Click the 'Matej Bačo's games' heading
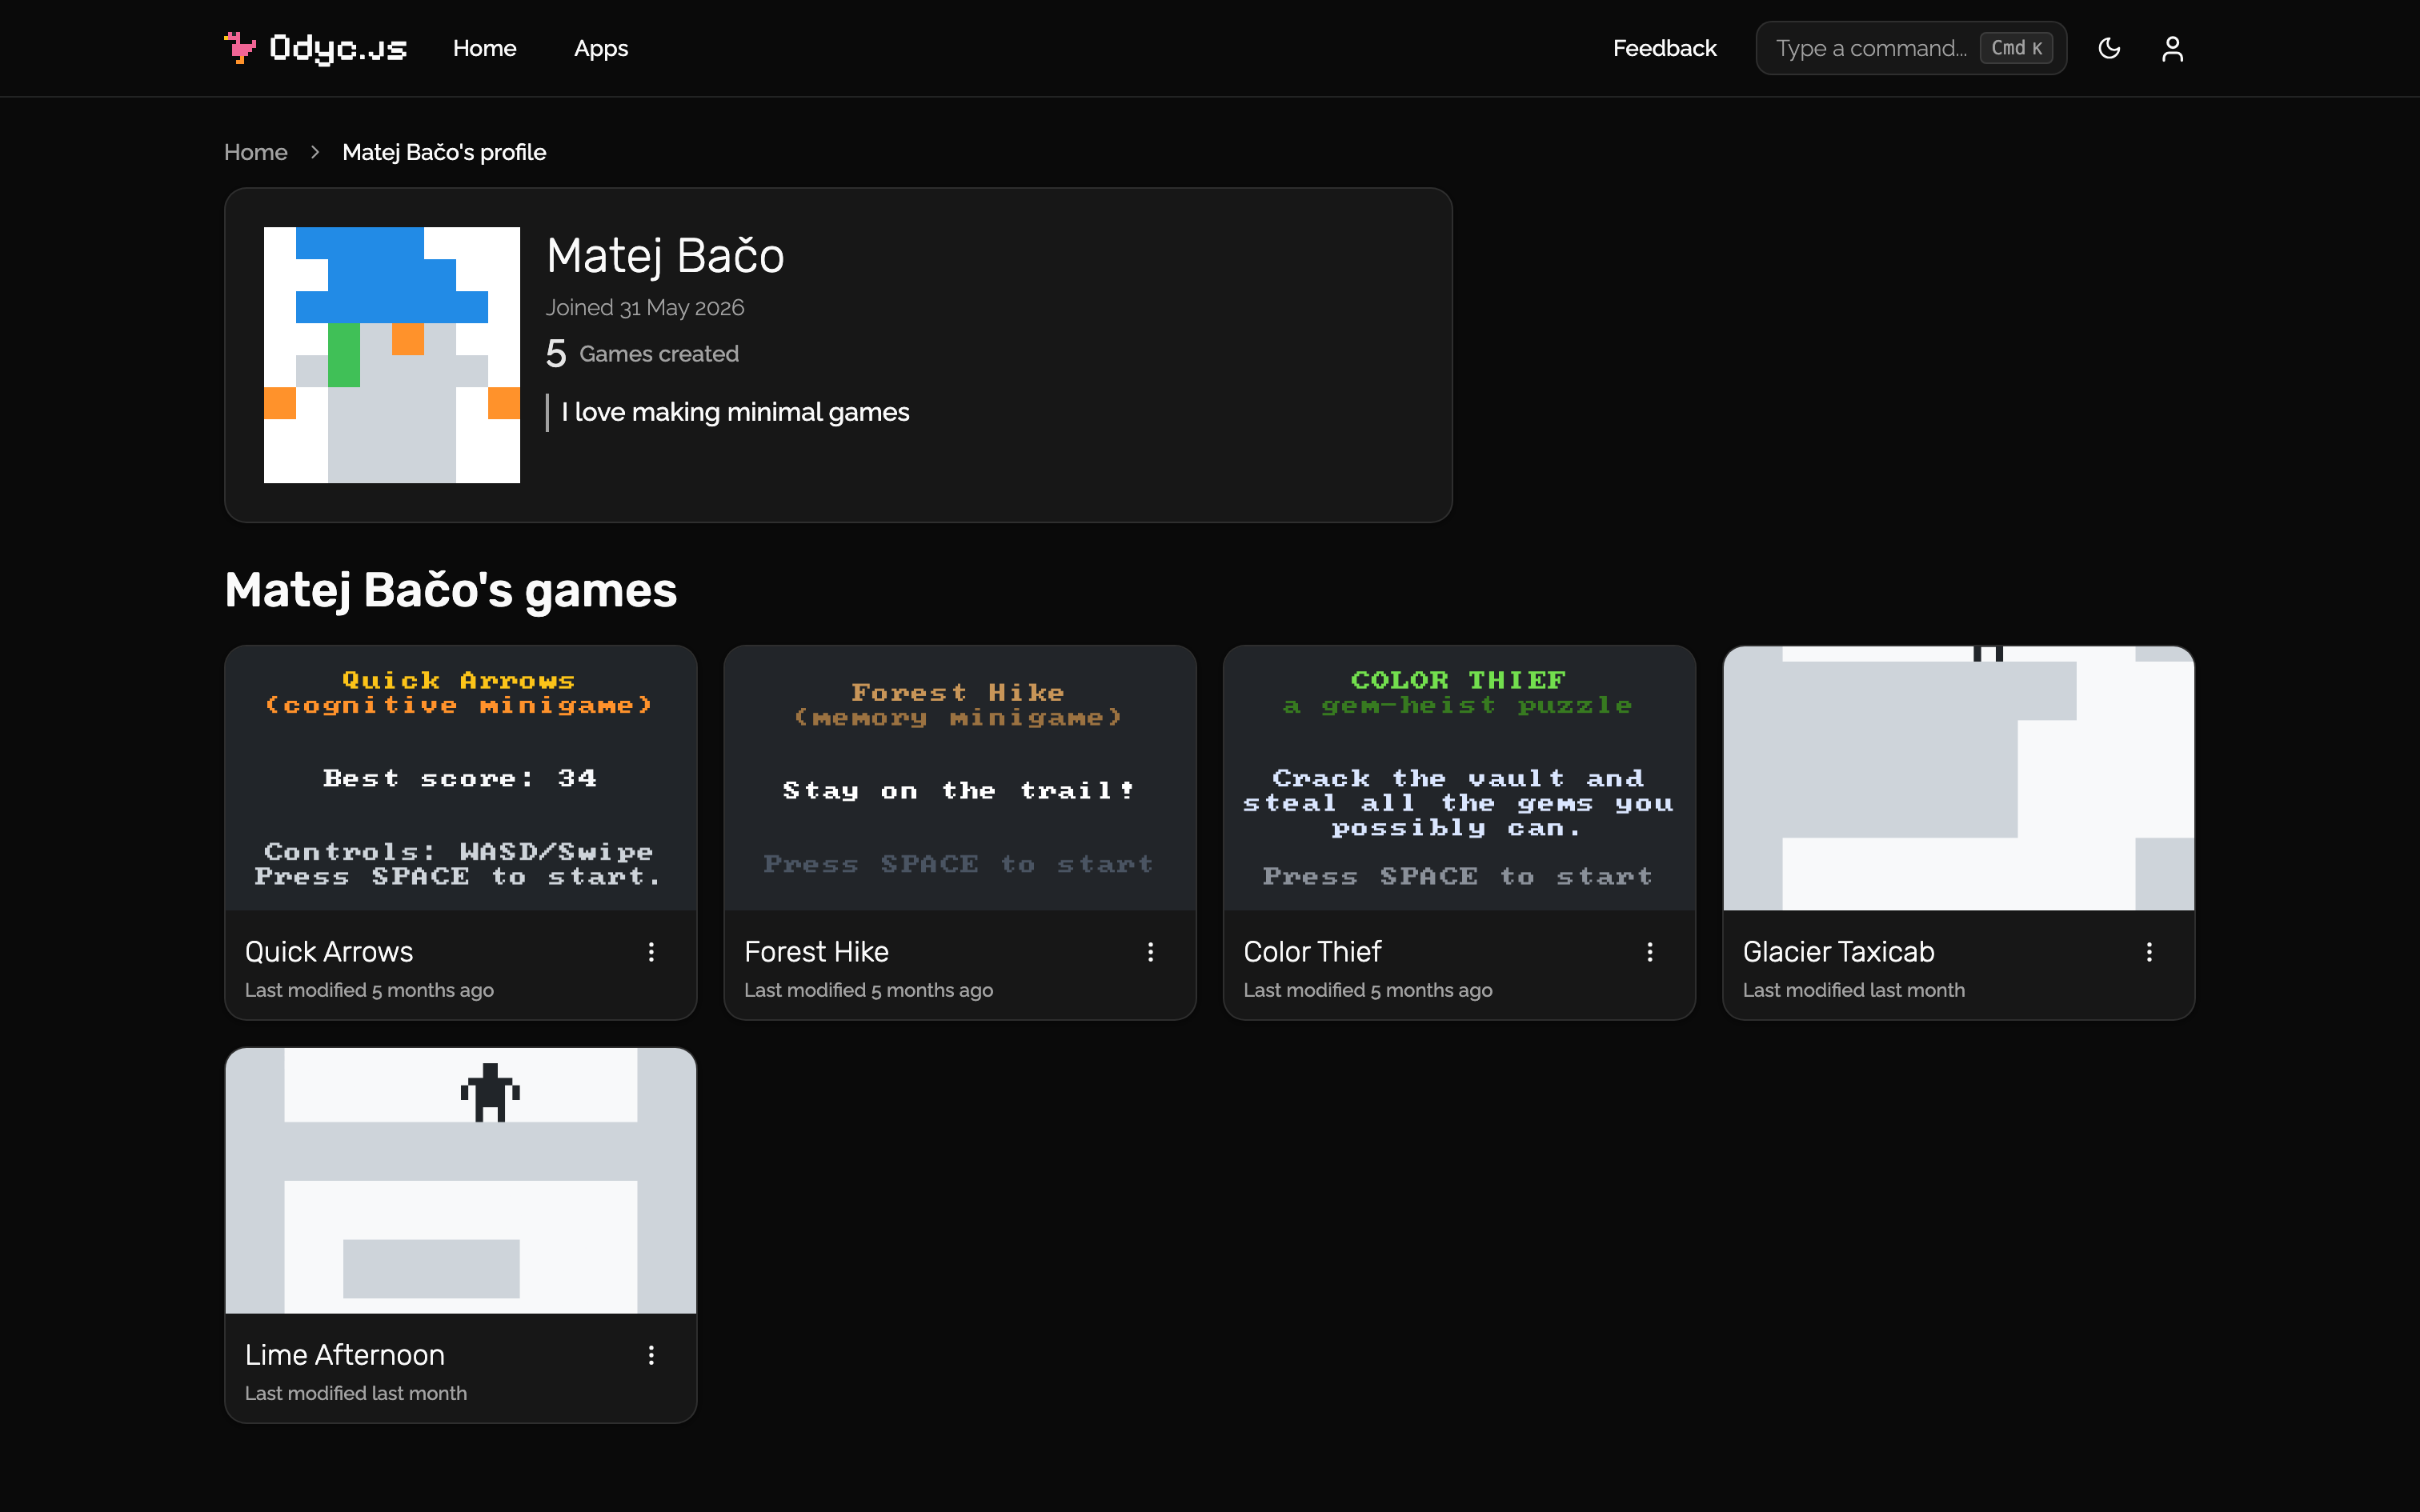Viewport: 2420px width, 1512px height. [x=451, y=590]
